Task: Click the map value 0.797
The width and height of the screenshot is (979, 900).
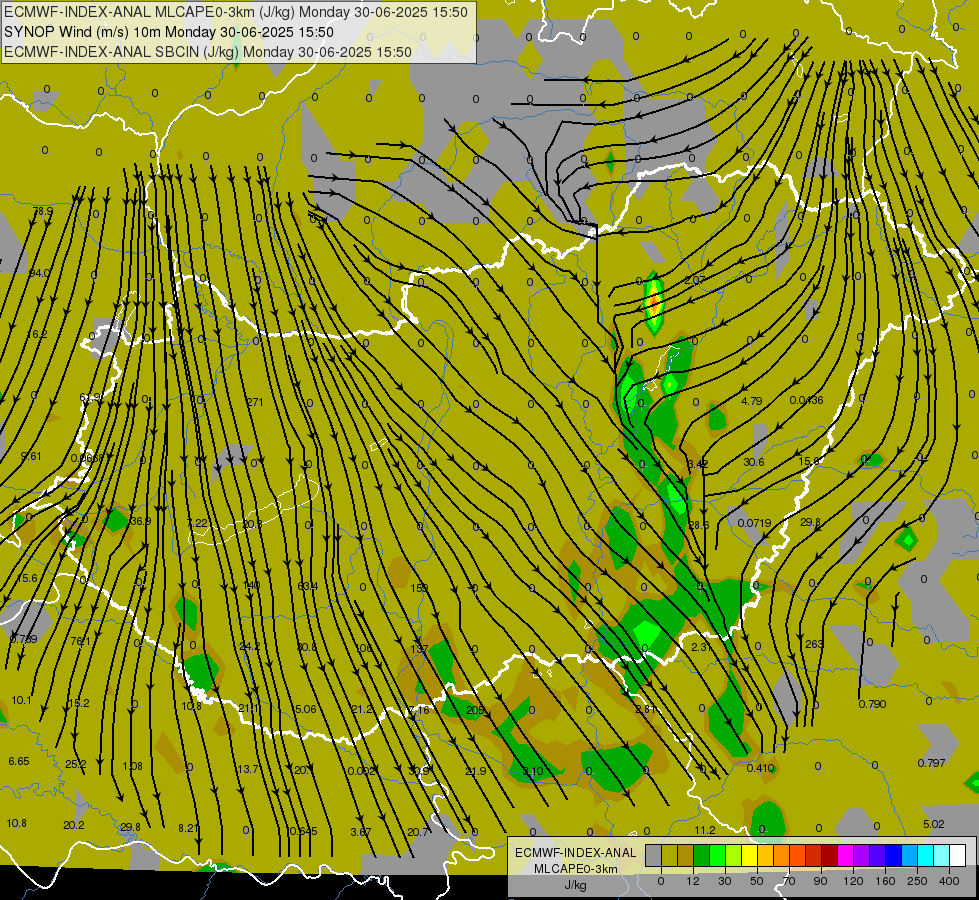Action: (932, 763)
